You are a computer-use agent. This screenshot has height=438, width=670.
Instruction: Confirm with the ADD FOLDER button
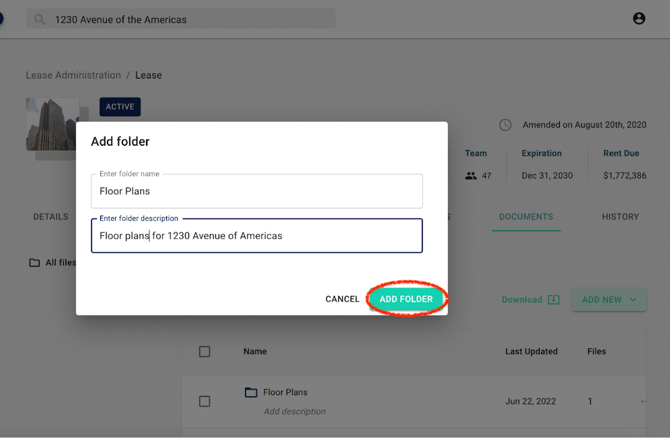(406, 299)
